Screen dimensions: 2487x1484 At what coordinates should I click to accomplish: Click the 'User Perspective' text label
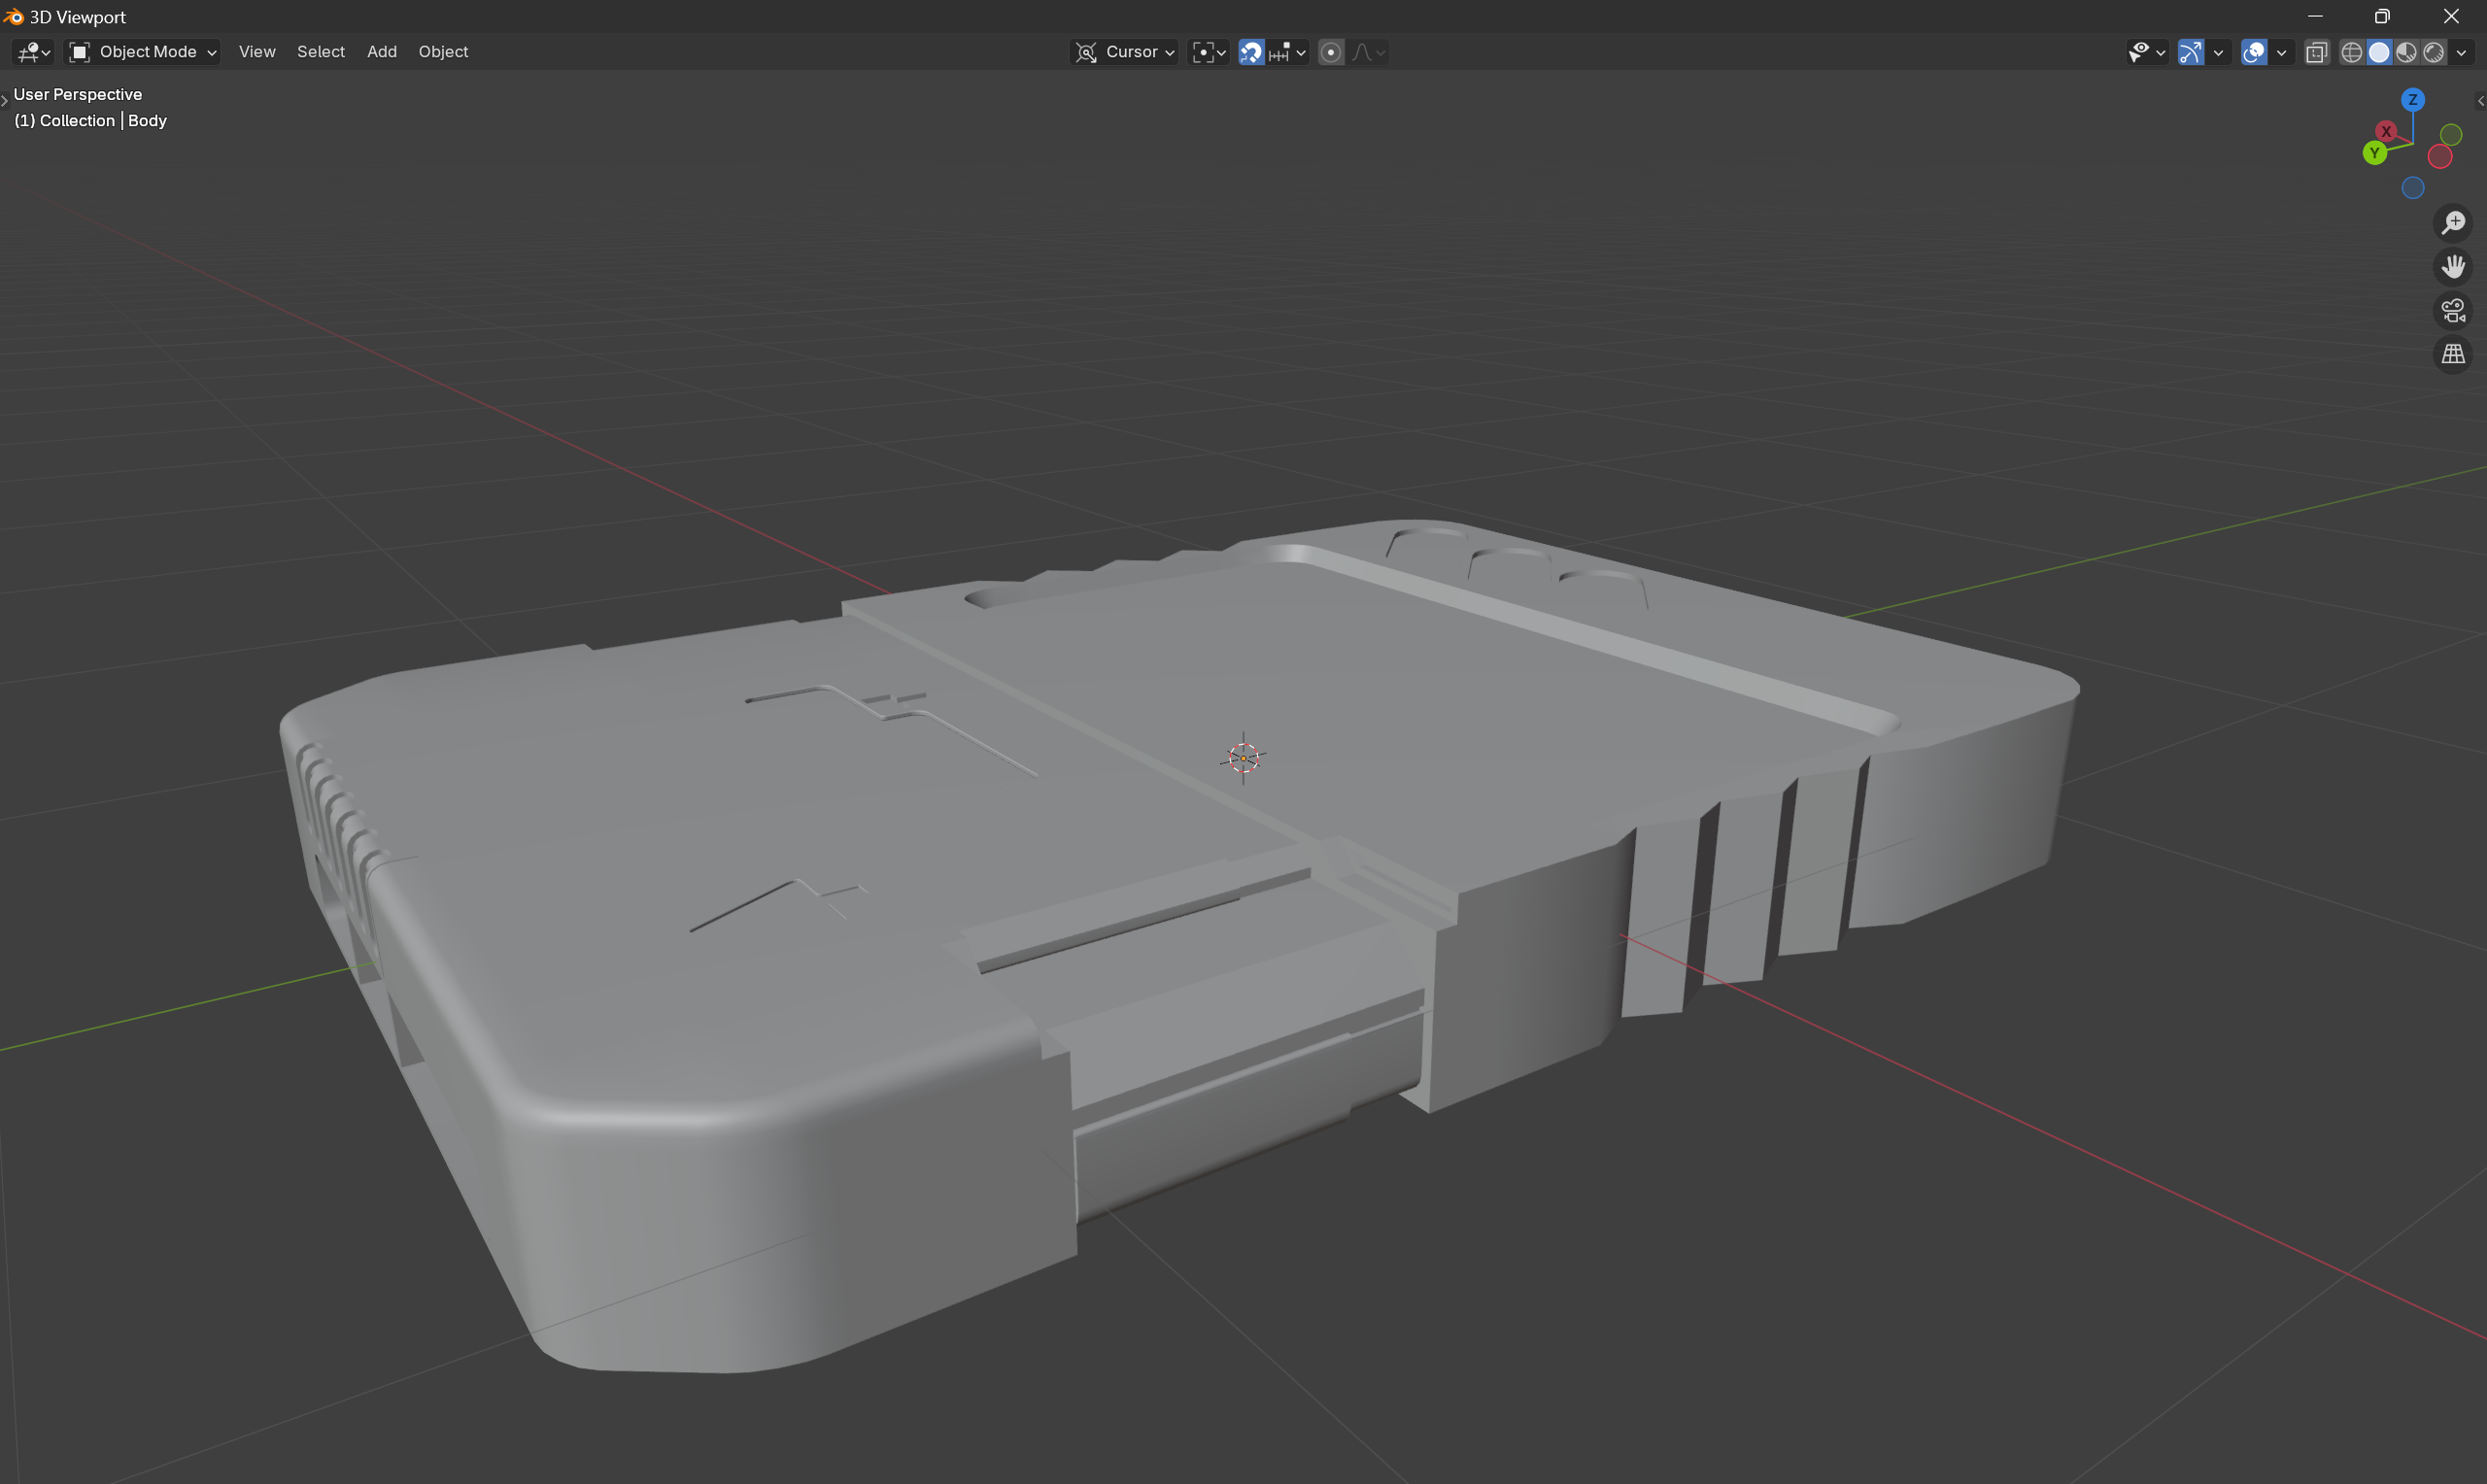pos(78,94)
